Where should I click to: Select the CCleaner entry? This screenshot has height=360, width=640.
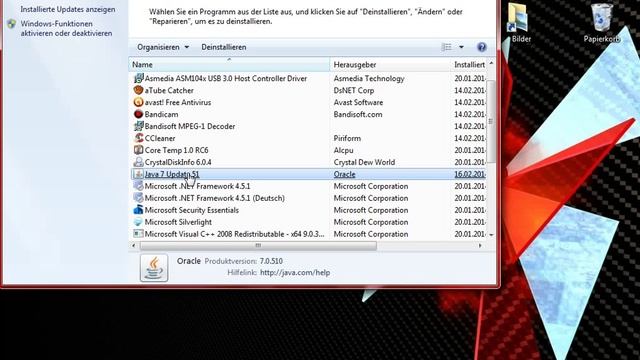coord(309,138)
